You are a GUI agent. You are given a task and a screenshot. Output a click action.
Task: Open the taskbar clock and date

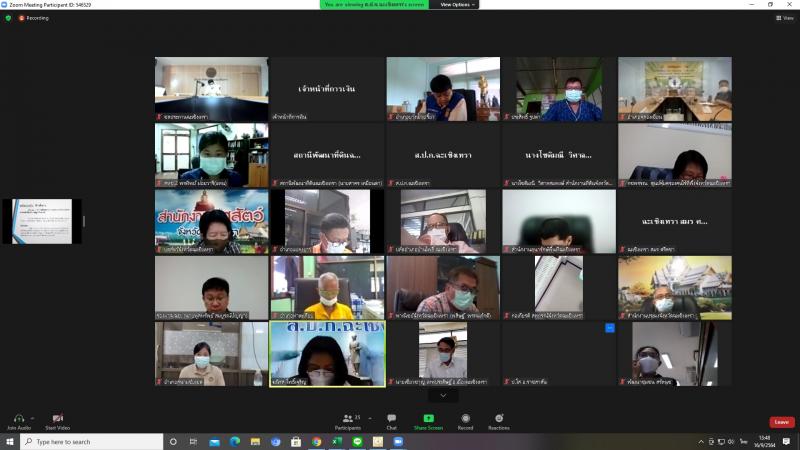click(x=764, y=441)
